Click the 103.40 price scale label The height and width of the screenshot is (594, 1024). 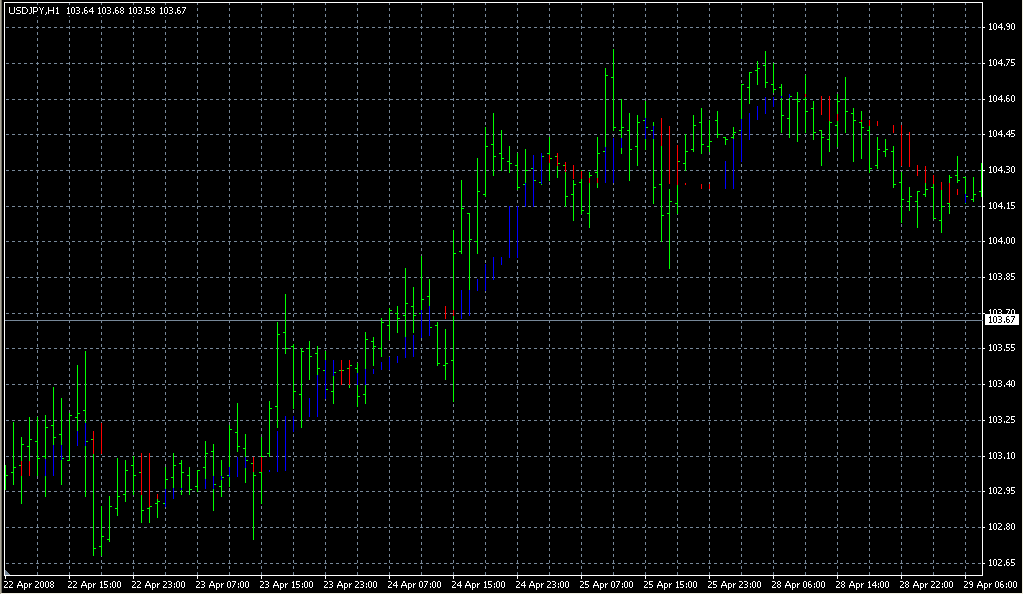(x=1001, y=384)
